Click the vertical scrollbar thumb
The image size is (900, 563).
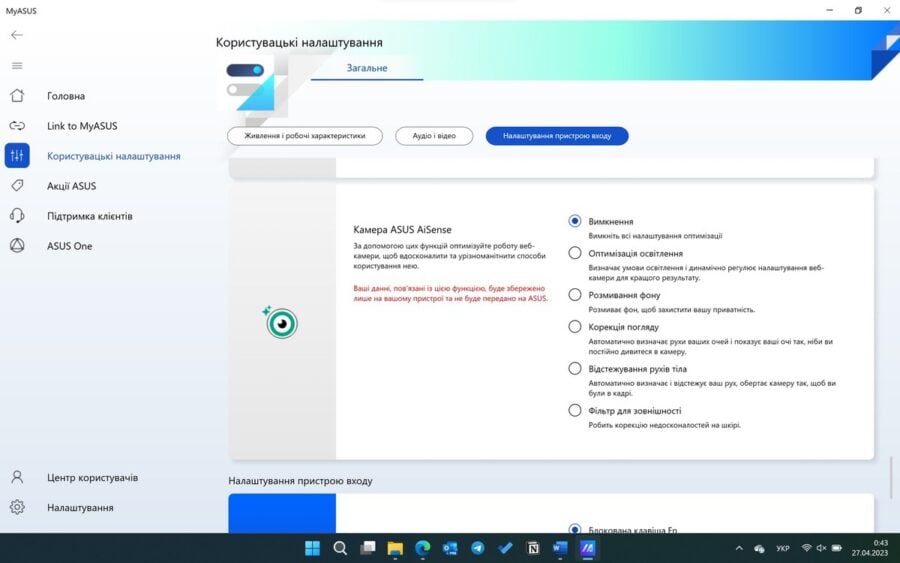tap(891, 477)
